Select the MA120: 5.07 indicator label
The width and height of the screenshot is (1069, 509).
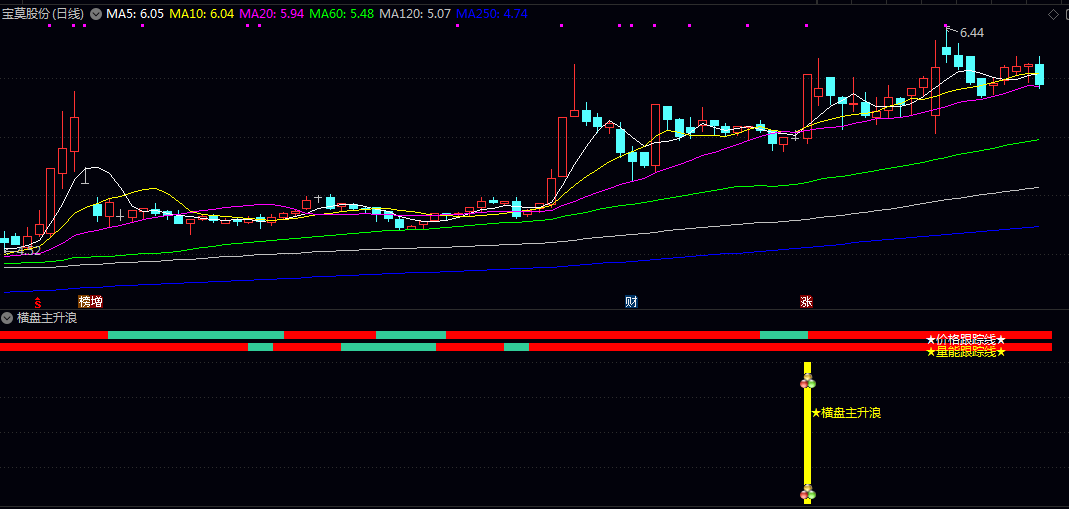pyautogui.click(x=415, y=14)
